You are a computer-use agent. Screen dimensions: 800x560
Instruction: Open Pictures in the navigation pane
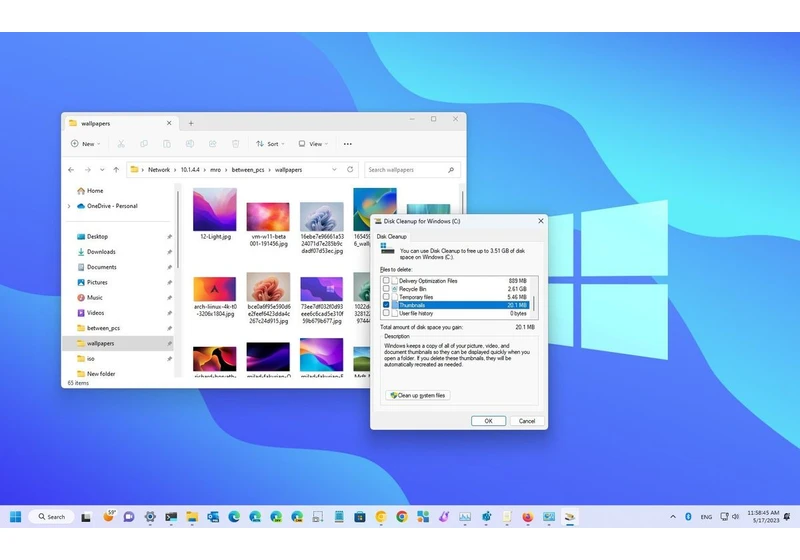pyautogui.click(x=97, y=282)
